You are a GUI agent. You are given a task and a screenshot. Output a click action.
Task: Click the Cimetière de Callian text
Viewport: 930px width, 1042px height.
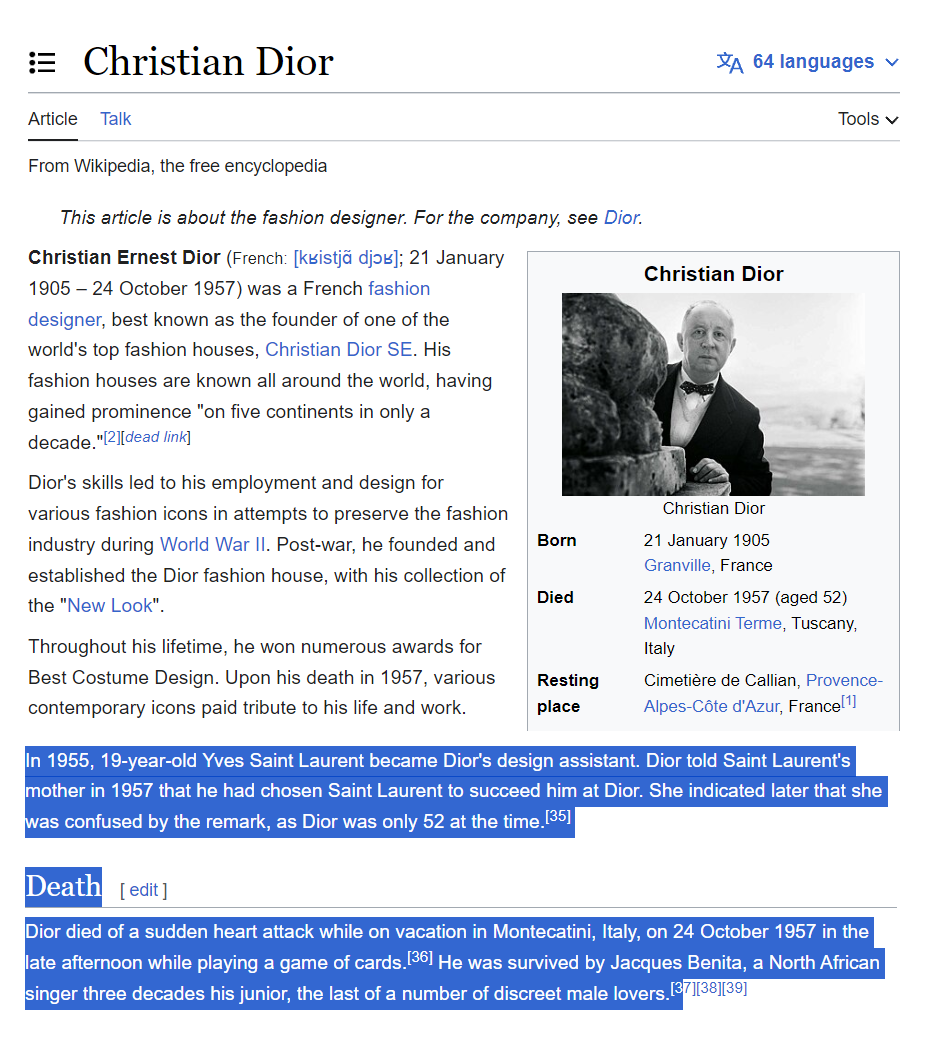click(x=720, y=680)
